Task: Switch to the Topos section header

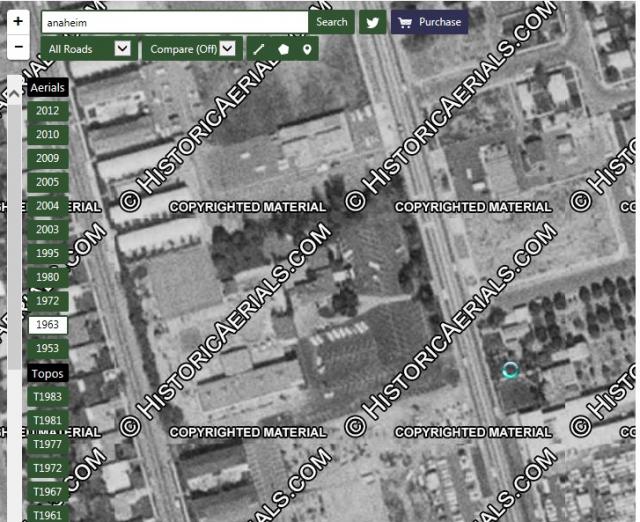Action: coord(47,374)
